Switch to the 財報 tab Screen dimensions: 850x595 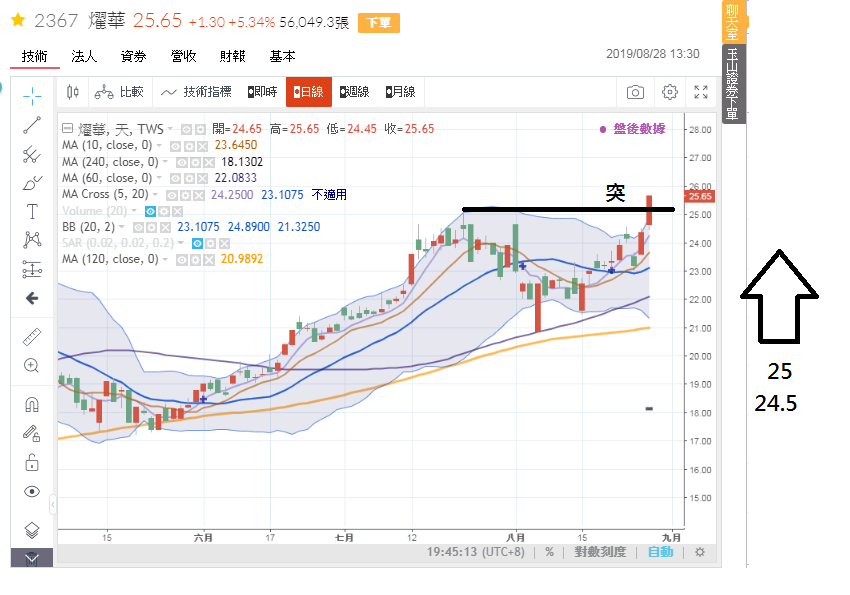click(233, 56)
